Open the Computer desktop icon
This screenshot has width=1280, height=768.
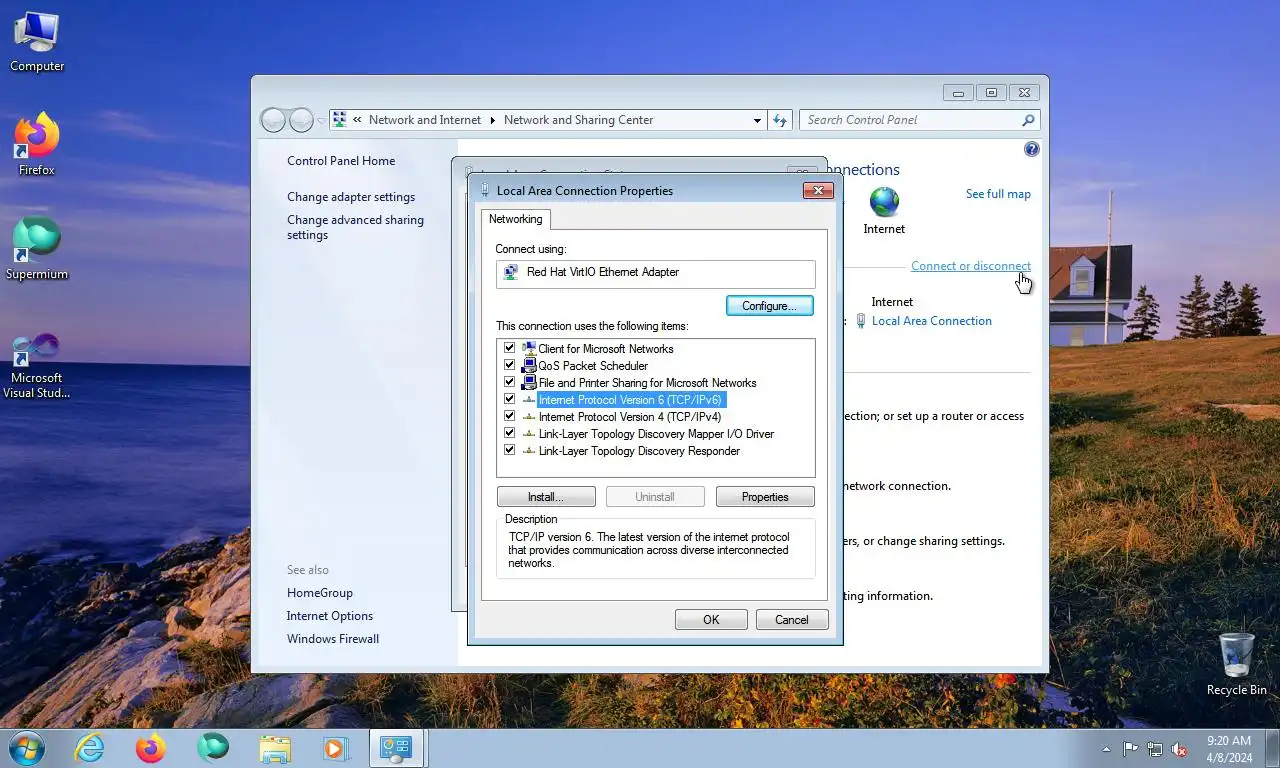tap(37, 42)
